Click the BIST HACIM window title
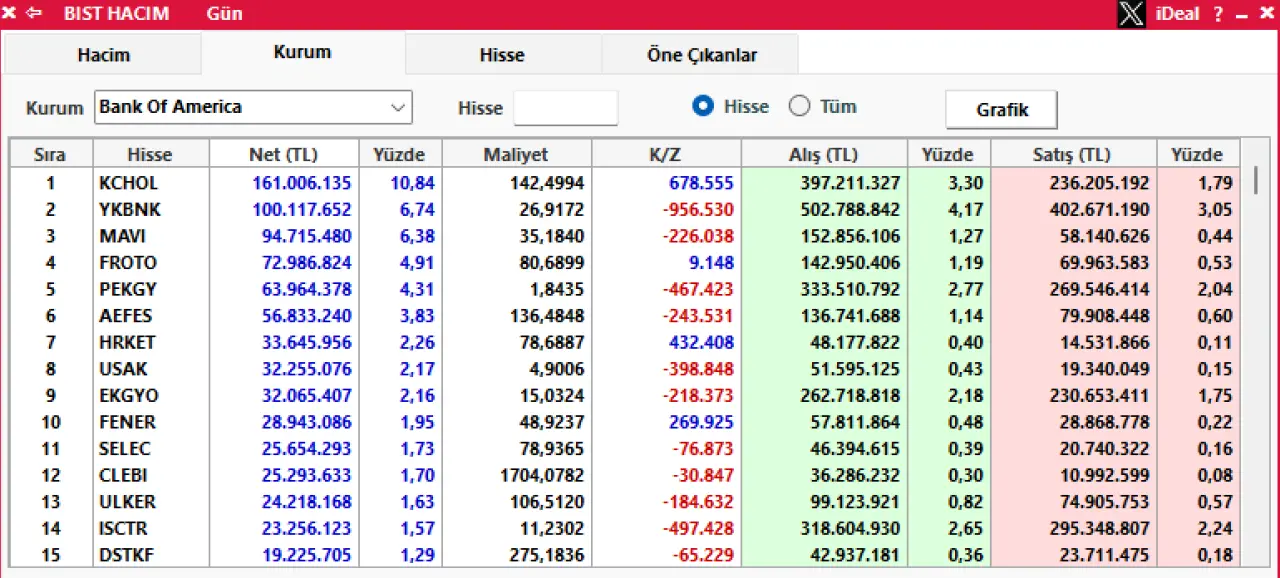The width and height of the screenshot is (1280, 578). click(116, 14)
